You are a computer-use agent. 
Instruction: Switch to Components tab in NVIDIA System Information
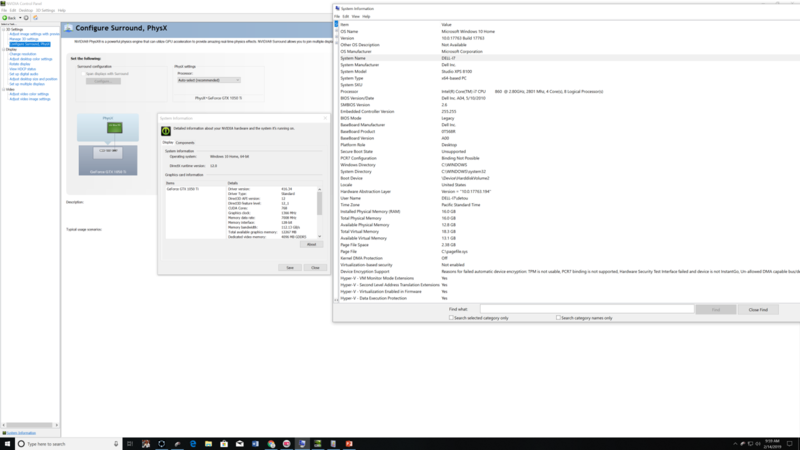click(185, 143)
